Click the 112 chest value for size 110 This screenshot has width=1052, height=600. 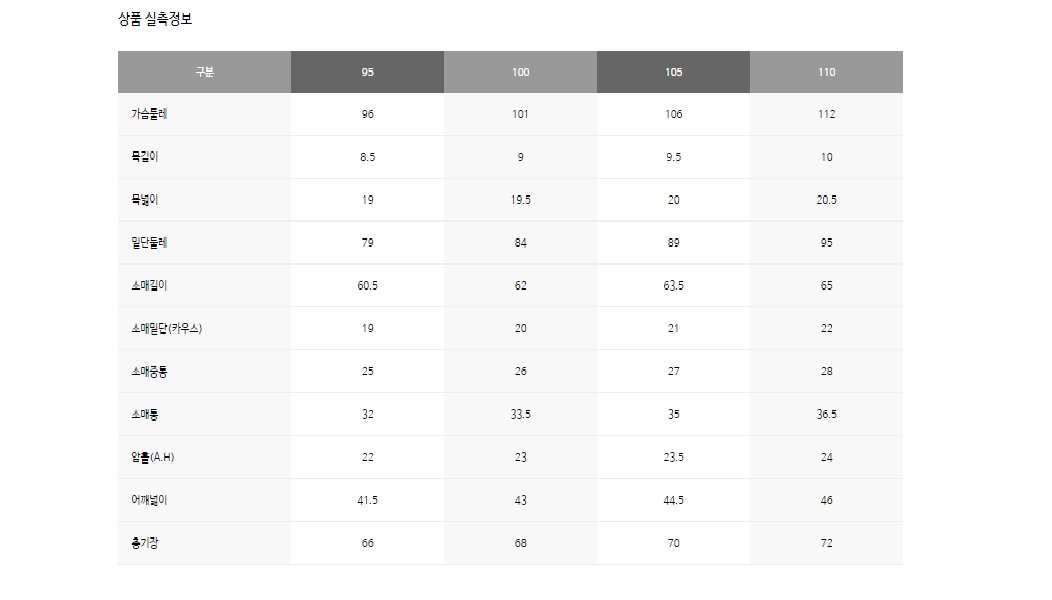[x=827, y=114]
